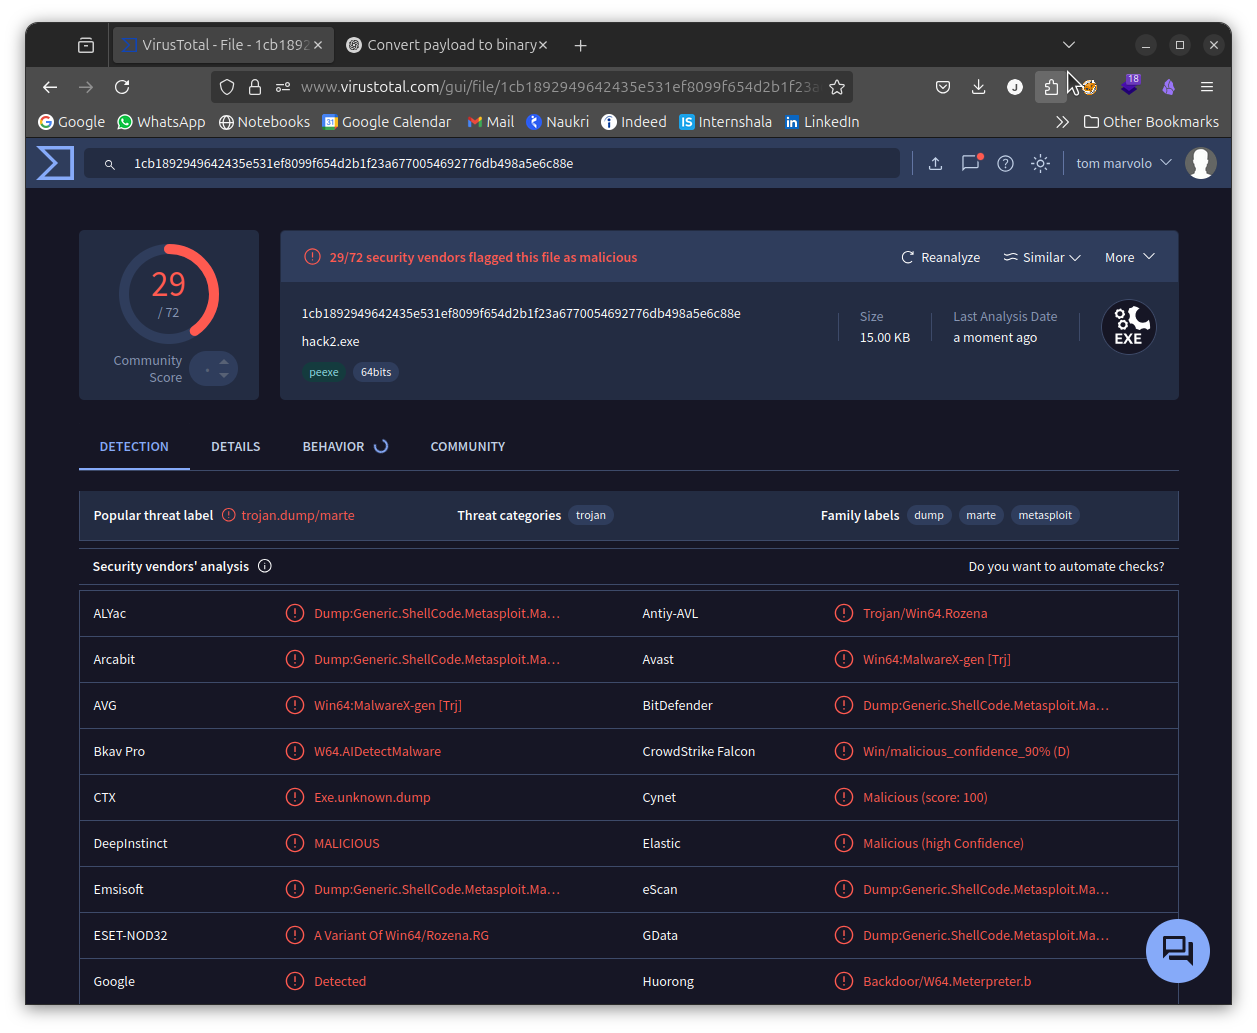Open the LinkedIn bookmark

tap(822, 122)
